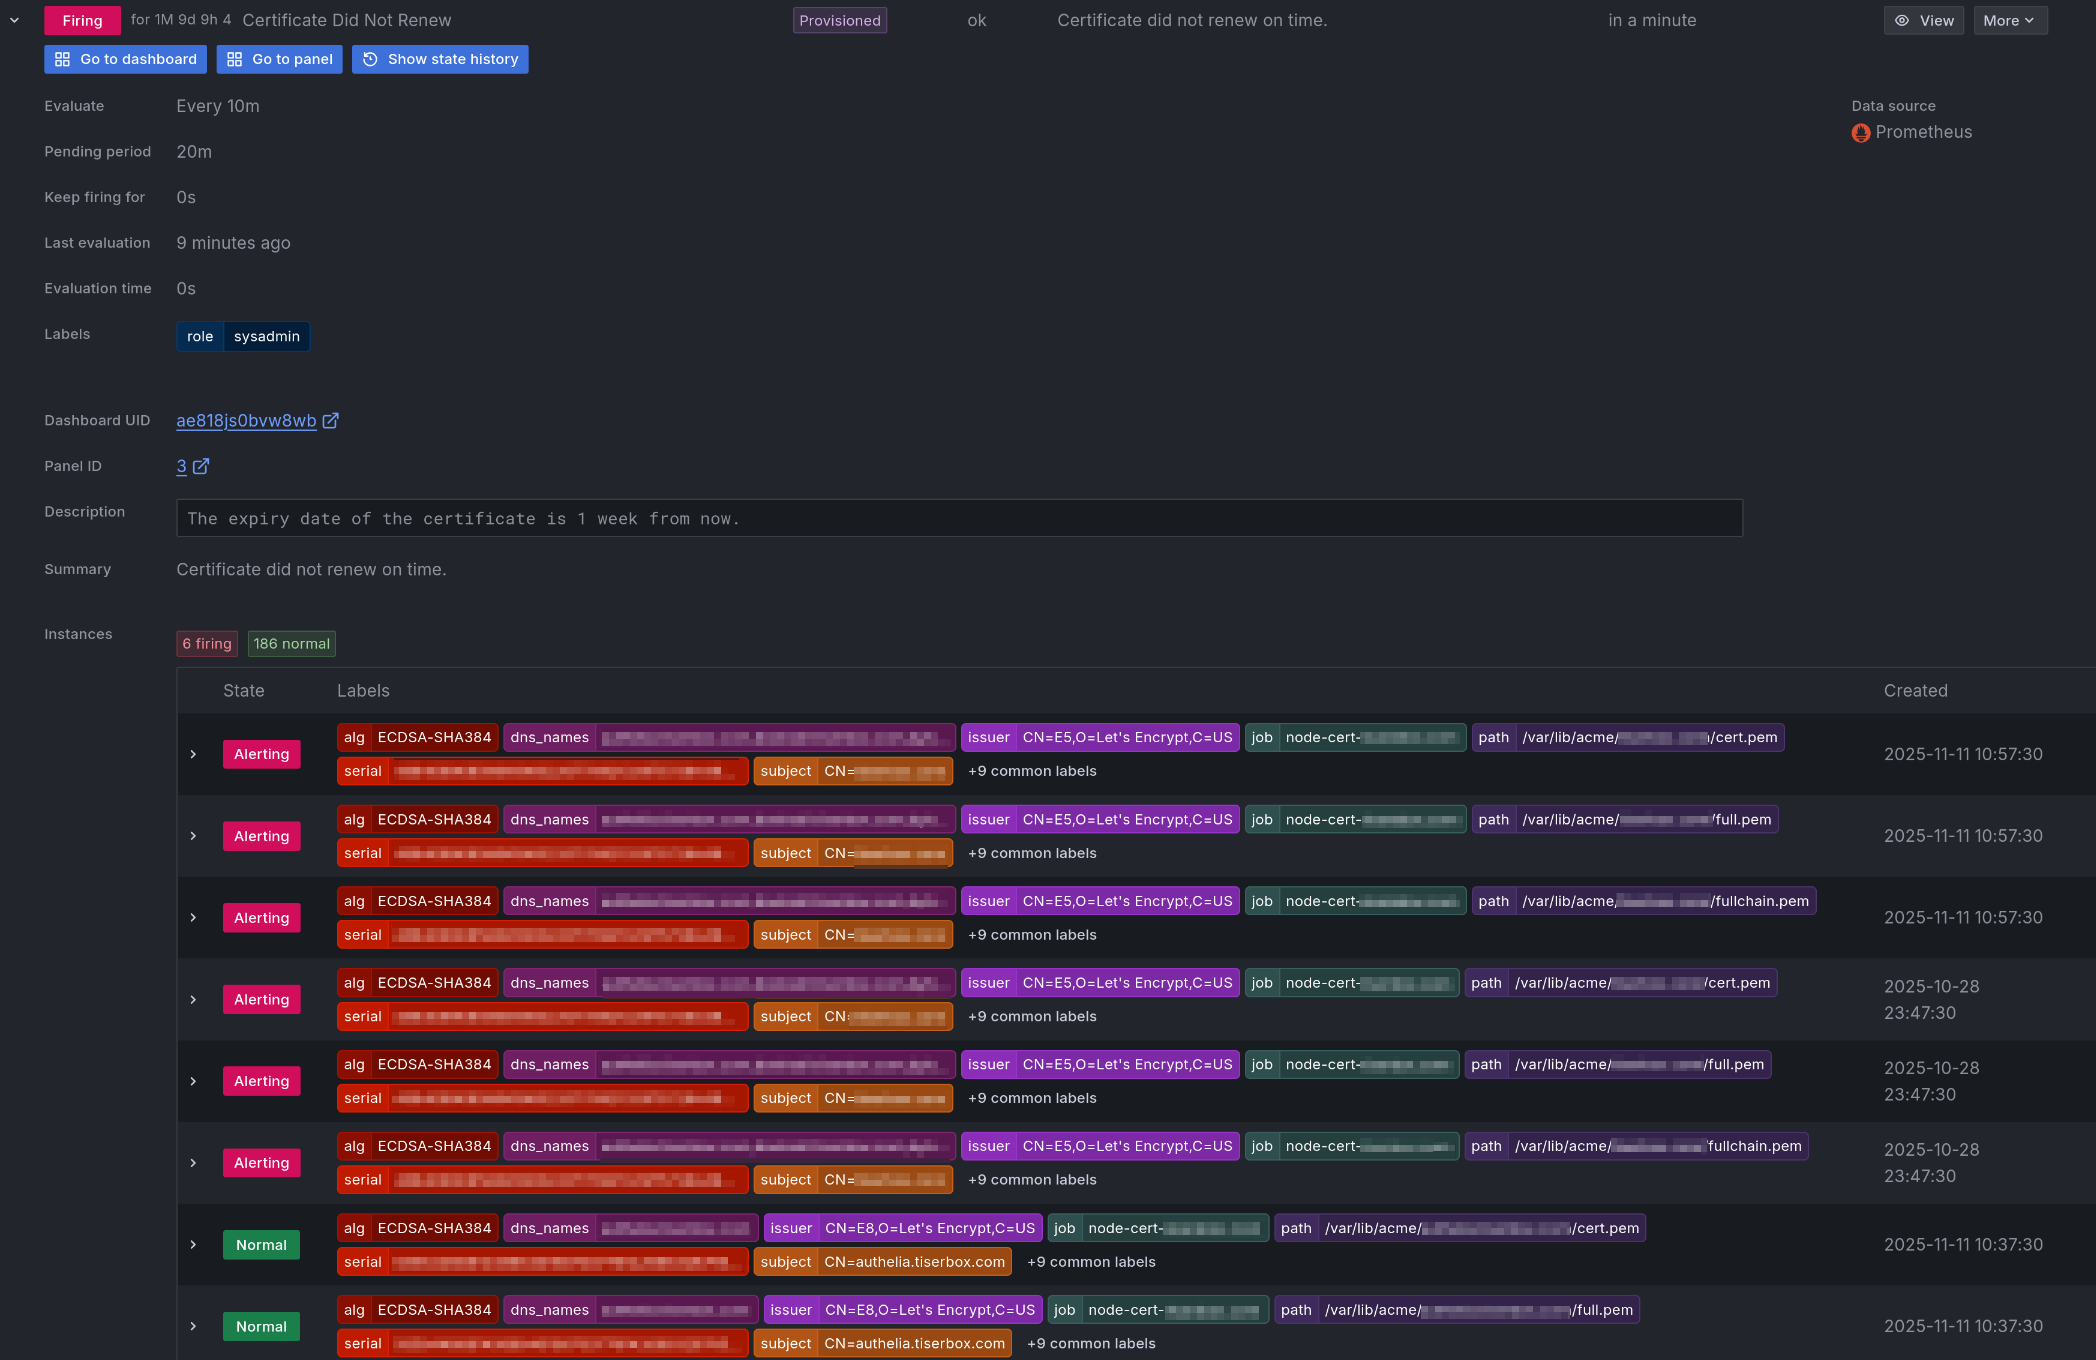Click the Prometheus data source icon
Image resolution: width=2096 pixels, height=1360 pixels.
(x=1860, y=132)
